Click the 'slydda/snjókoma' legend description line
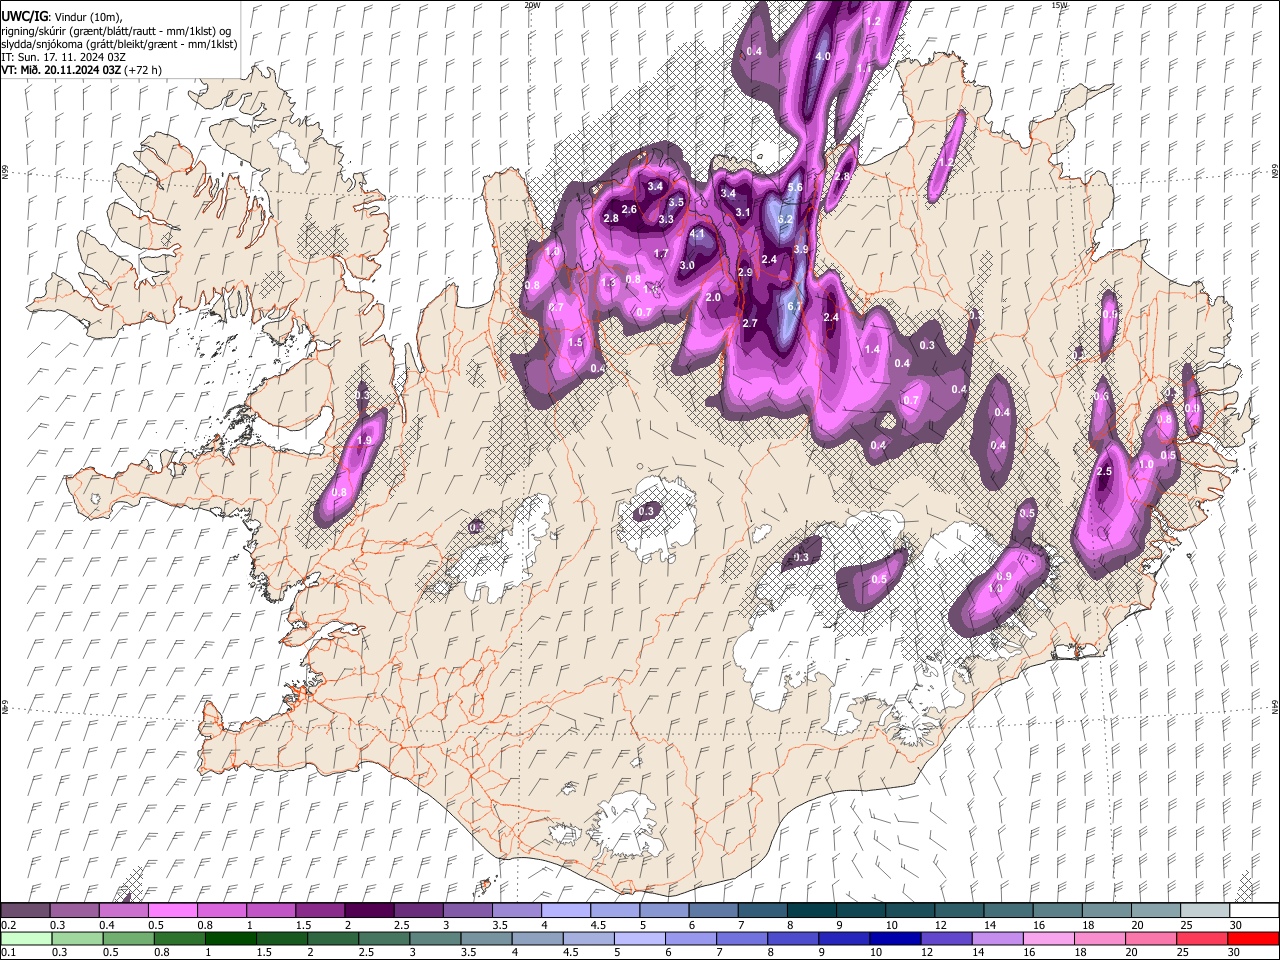Image resolution: width=1280 pixels, height=960 pixels. (x=119, y=44)
